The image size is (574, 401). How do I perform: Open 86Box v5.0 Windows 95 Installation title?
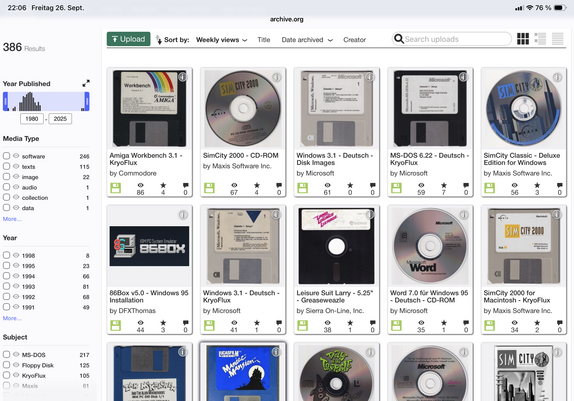[149, 296]
